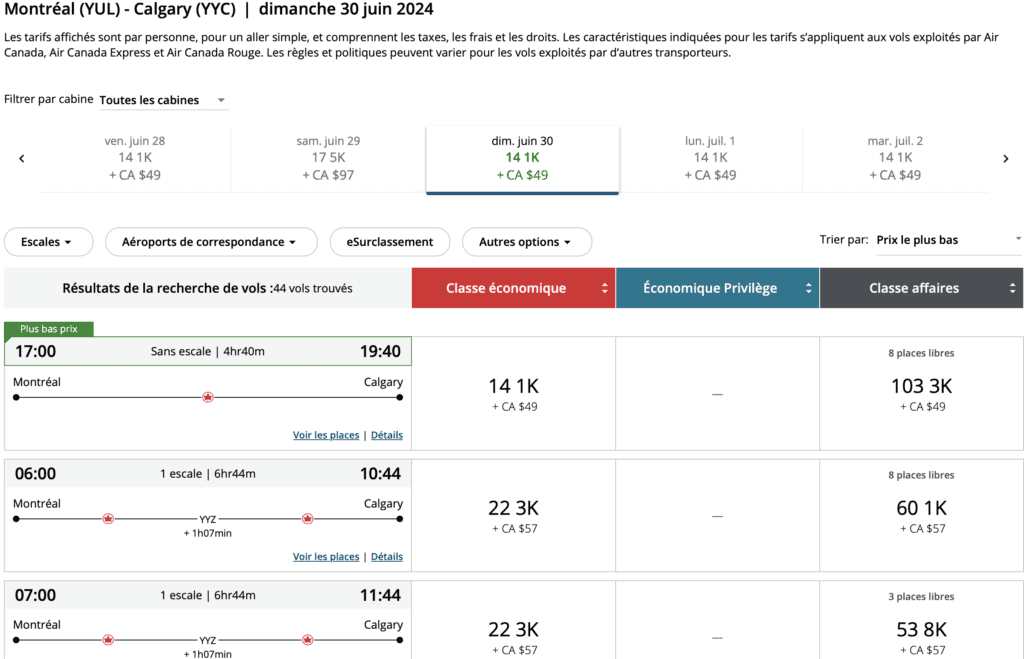The height and width of the screenshot is (659, 1024).
Task: Choose 14 1K economy fare for 17:00 flight
Action: [513, 392]
